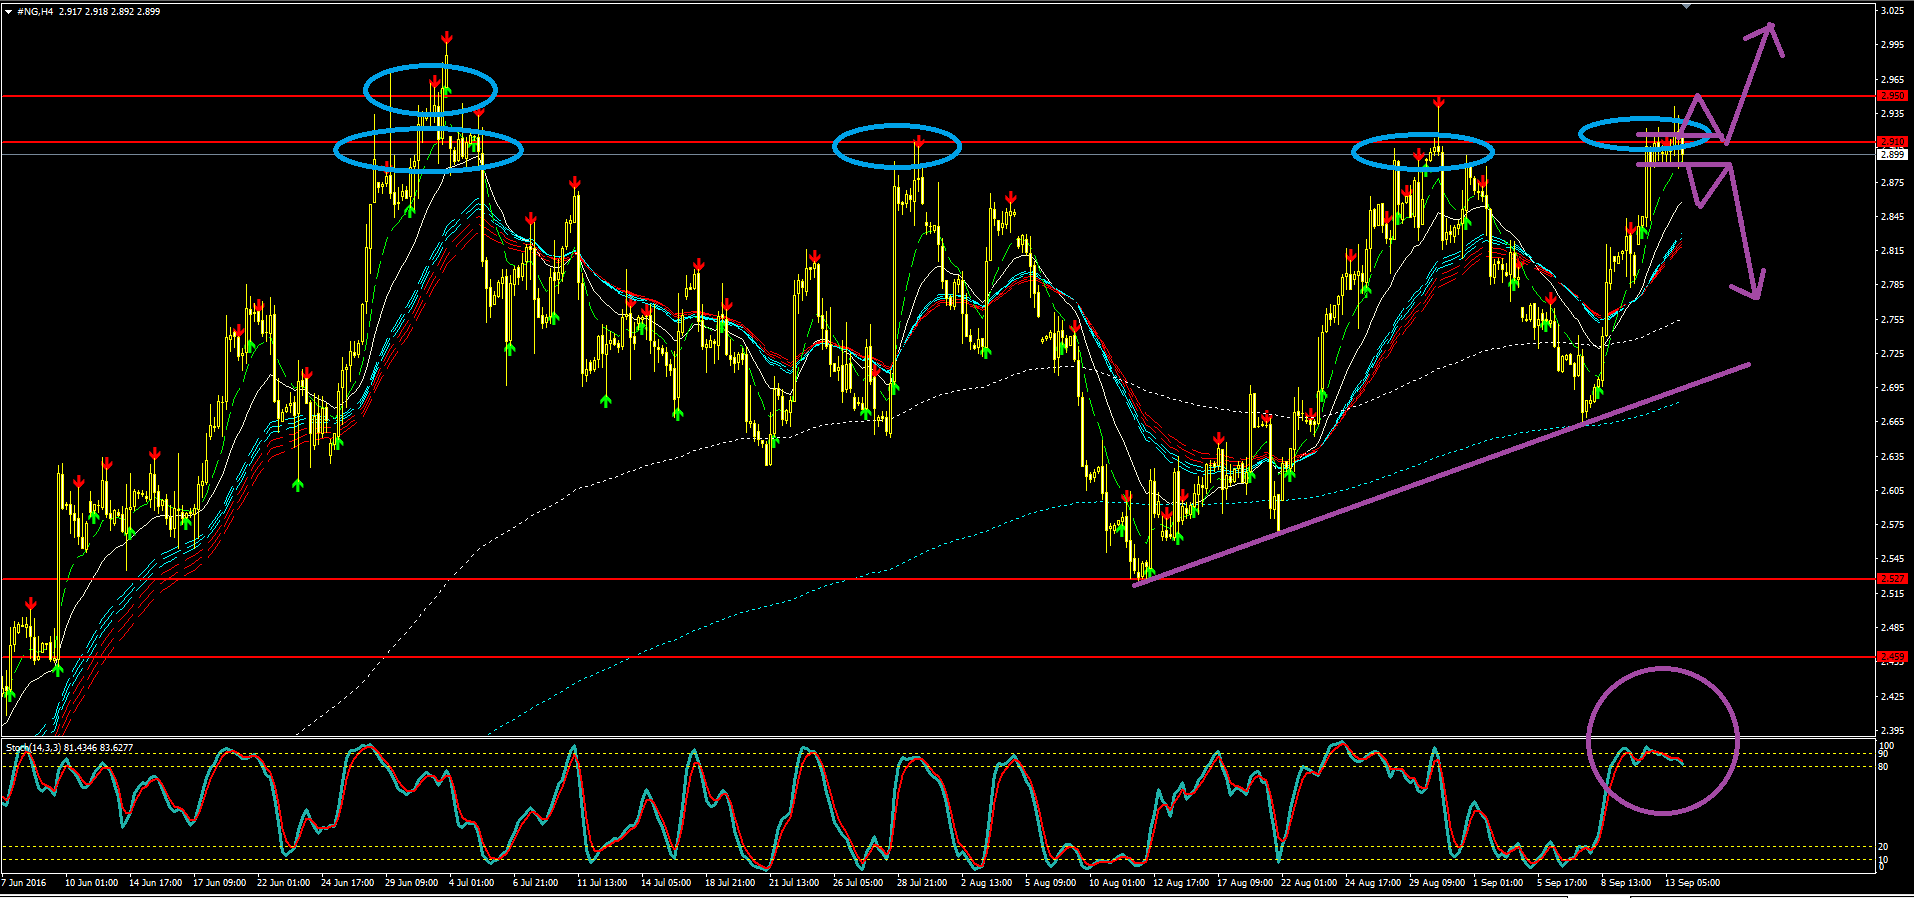The height and width of the screenshot is (898, 1914).
Task: Click the current price tag 2.899
Action: [1893, 155]
